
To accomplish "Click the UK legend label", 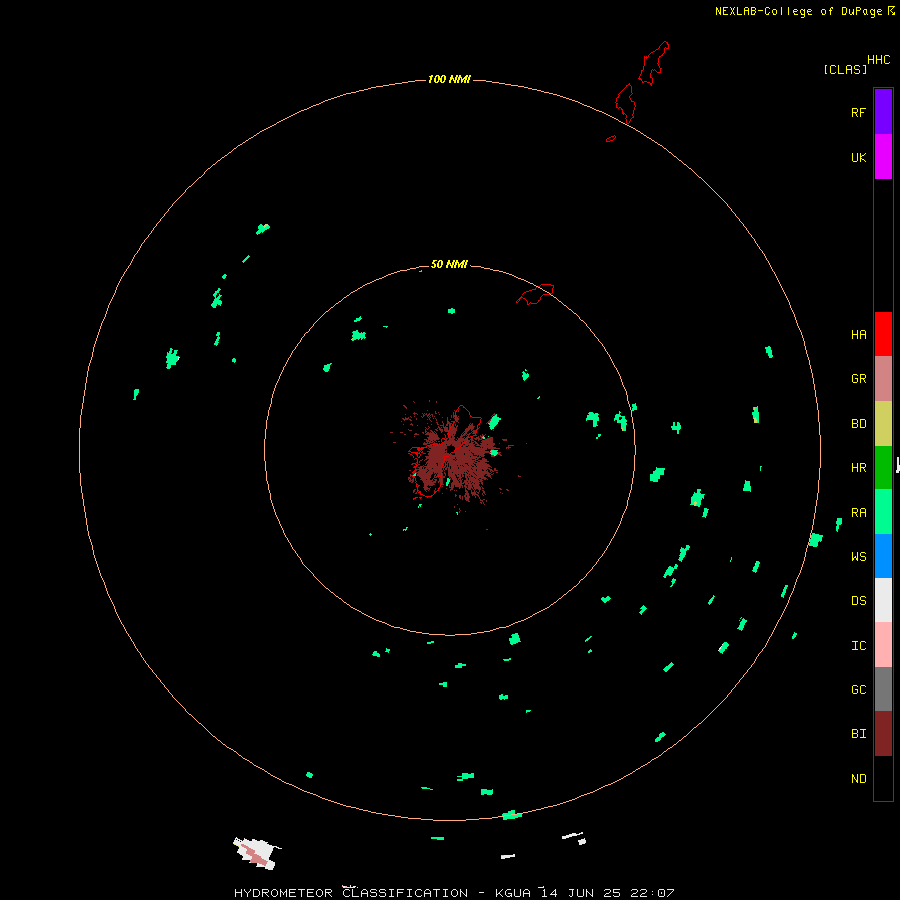I will pyautogui.click(x=858, y=158).
